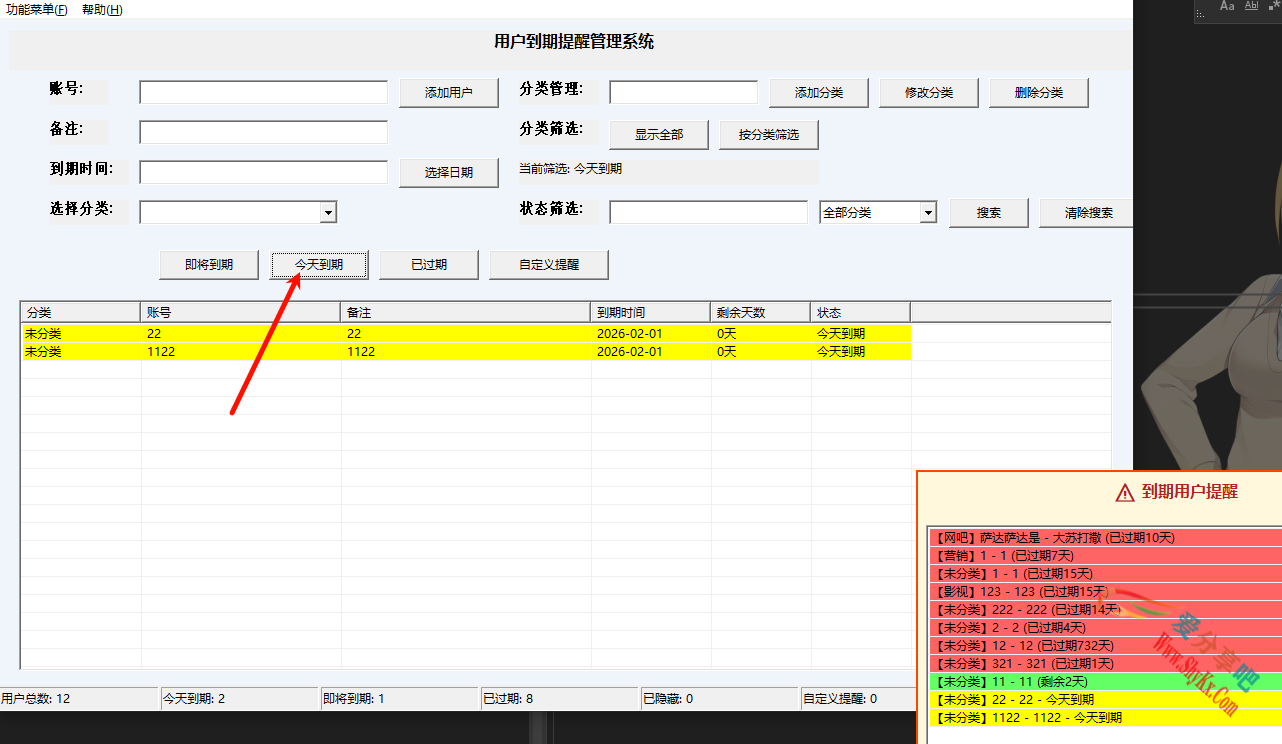The height and width of the screenshot is (744, 1282).
Task: Click the 修改分类 button
Action: coord(928,92)
